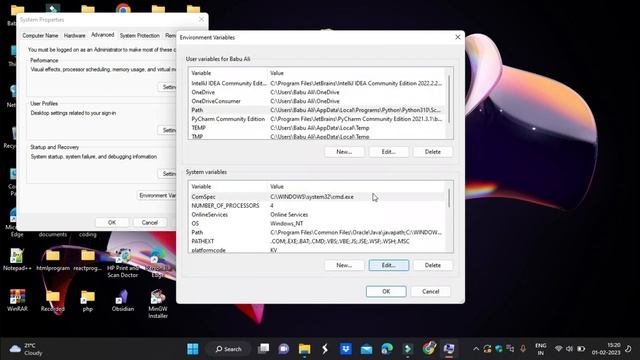The width and height of the screenshot is (640, 360).
Task: Open the Notepad++ desktop shortcut
Action: [x=17, y=259]
